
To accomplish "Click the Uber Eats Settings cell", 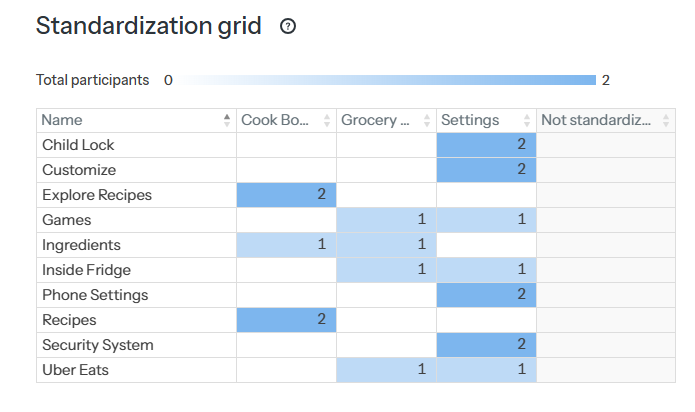I will (x=486, y=370).
